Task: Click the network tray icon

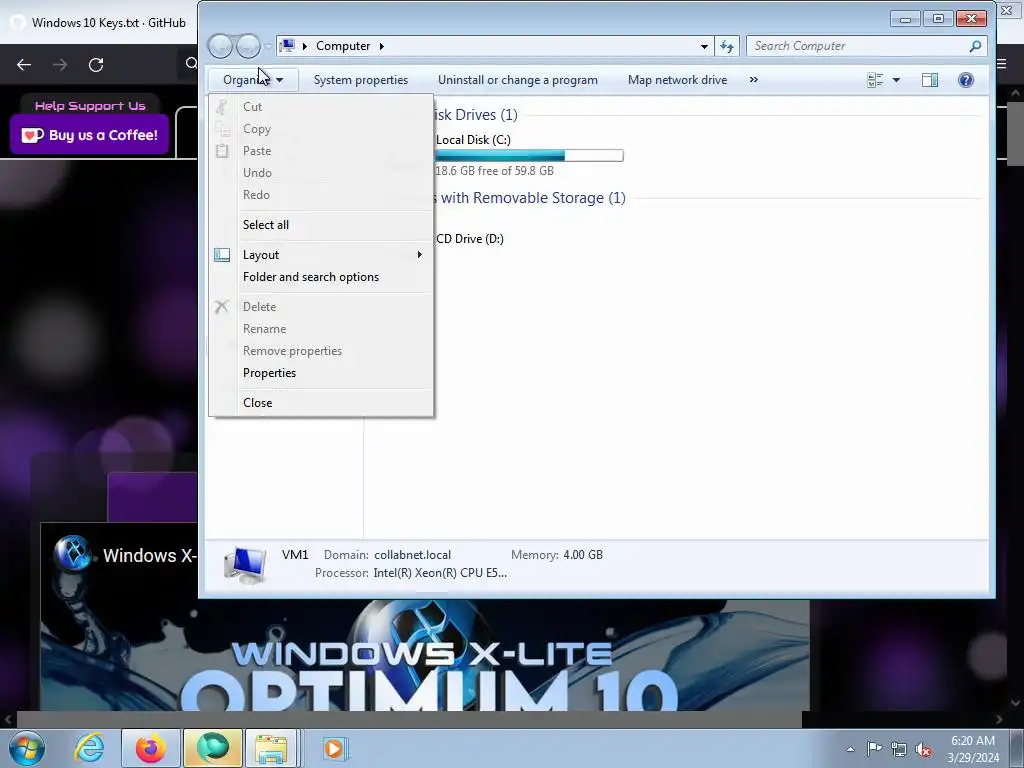Action: click(899, 749)
